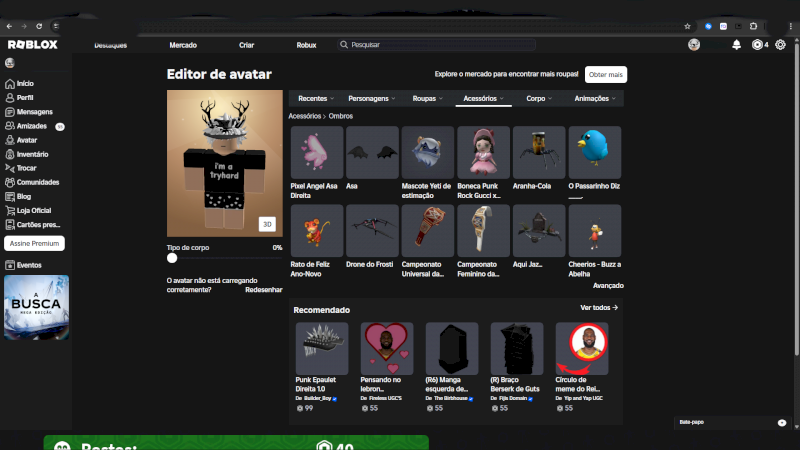Open Loja Oficial in sidebar
800x450 pixels.
tap(28, 210)
